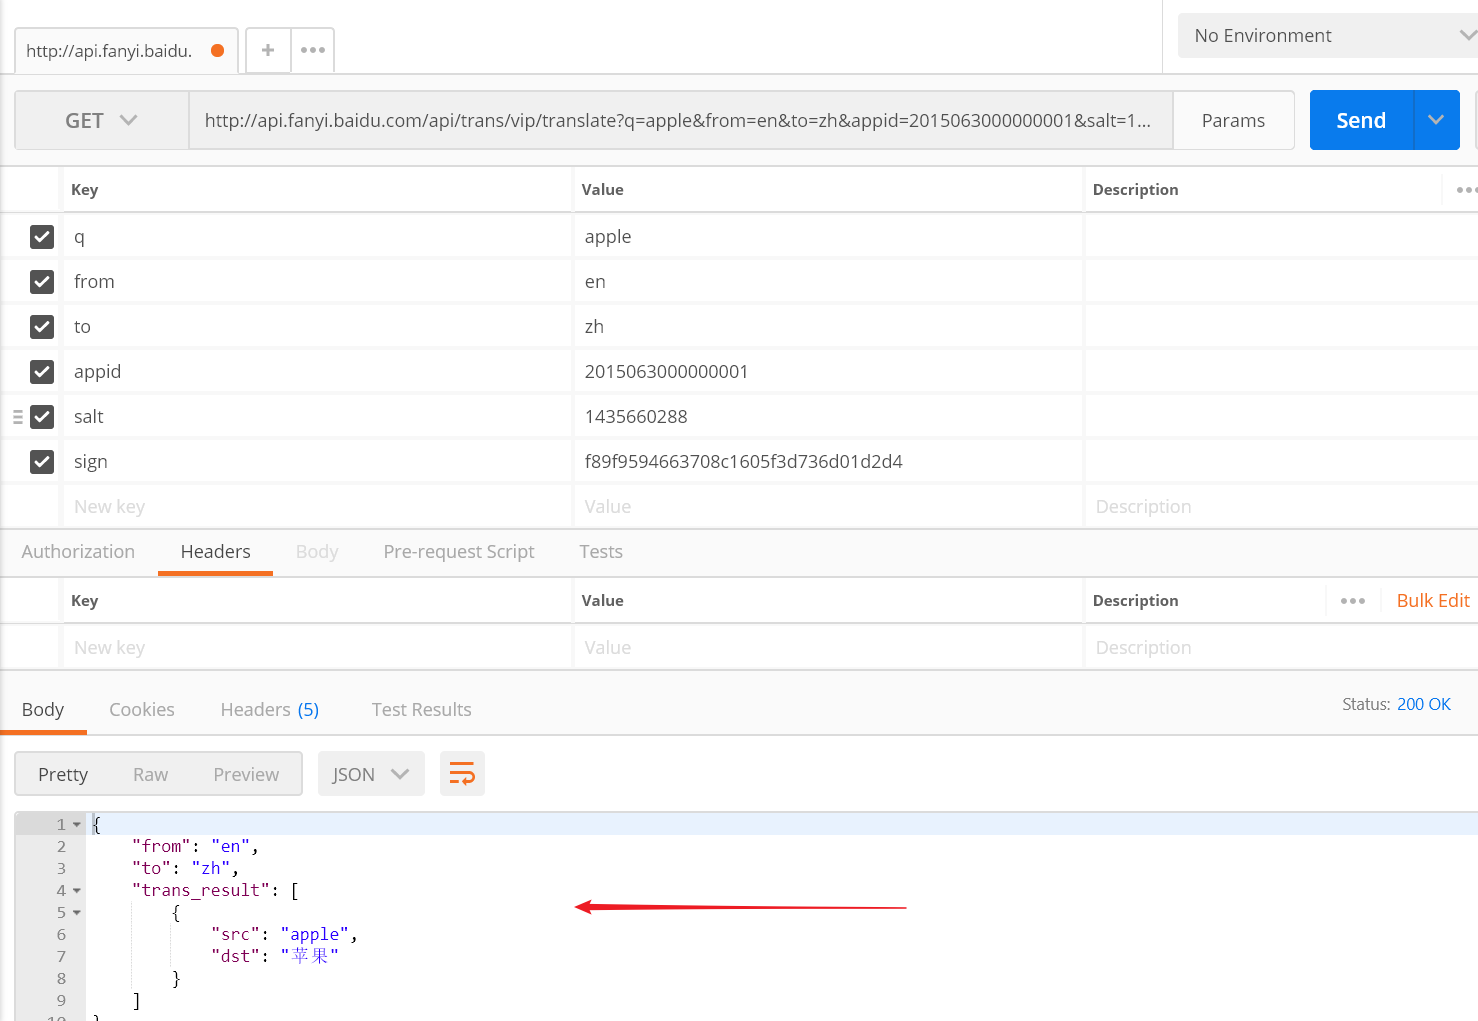The image size is (1478, 1021).
Task: Collapse JSON line 1 fold arrow
Action: coord(77,825)
